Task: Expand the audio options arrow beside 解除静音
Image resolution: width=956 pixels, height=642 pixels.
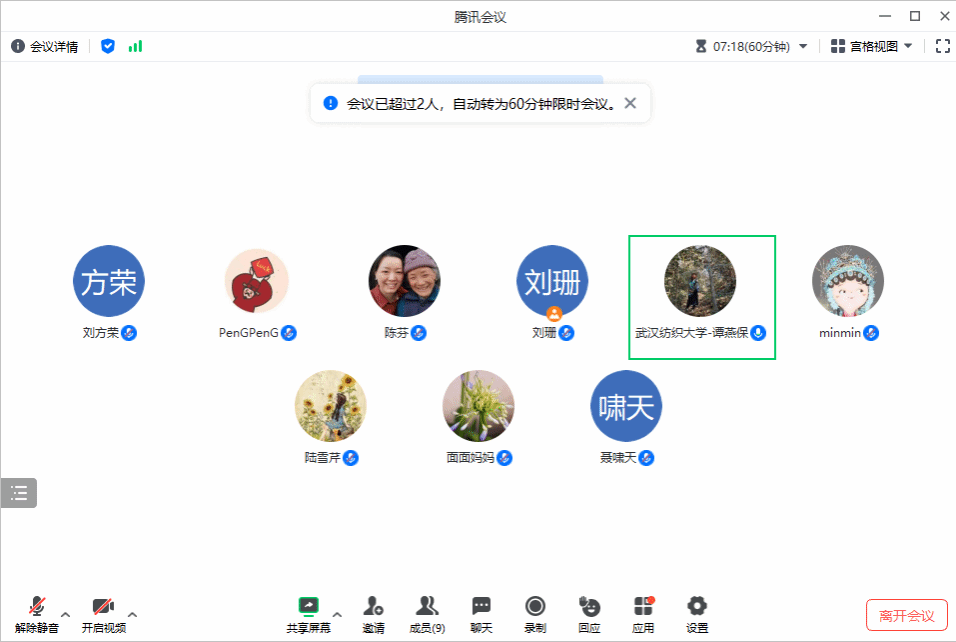Action: point(66,614)
